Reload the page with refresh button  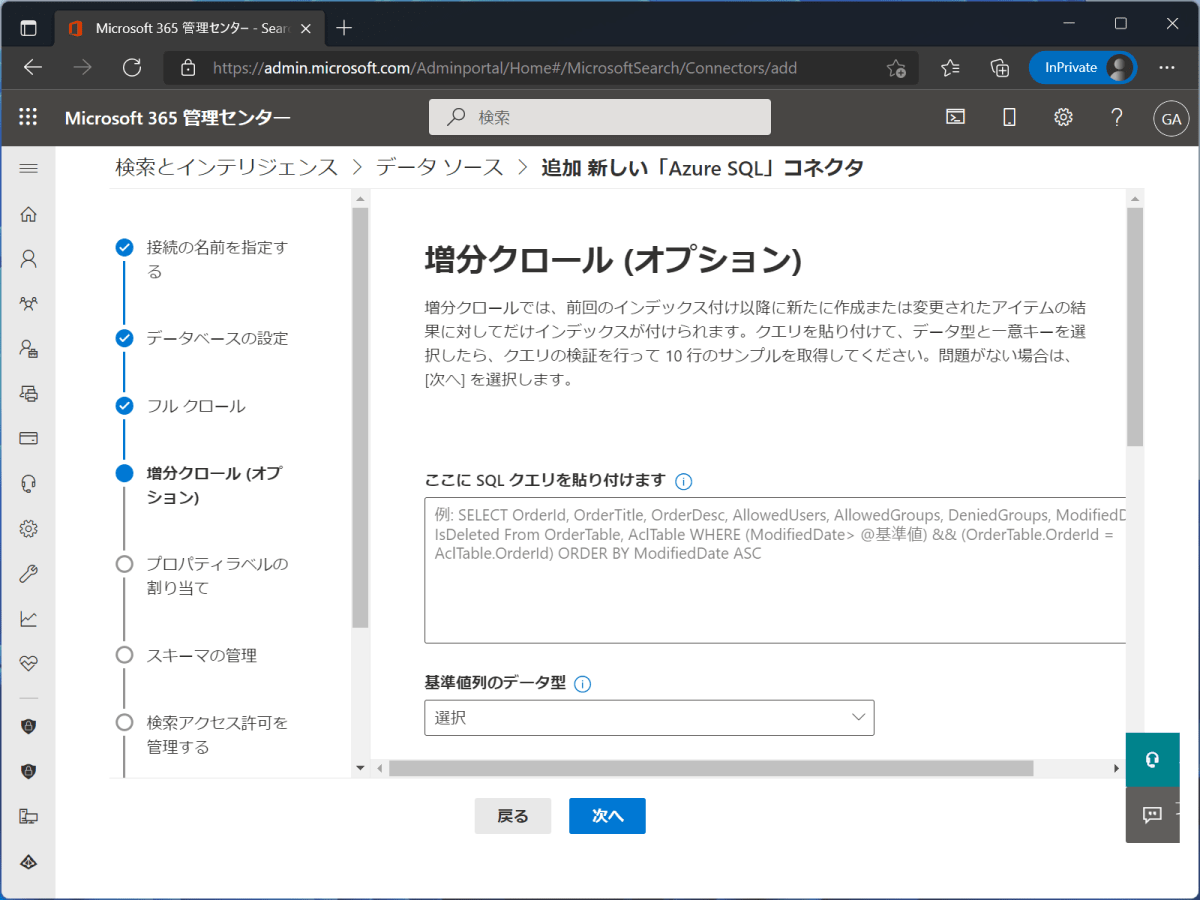coord(132,68)
